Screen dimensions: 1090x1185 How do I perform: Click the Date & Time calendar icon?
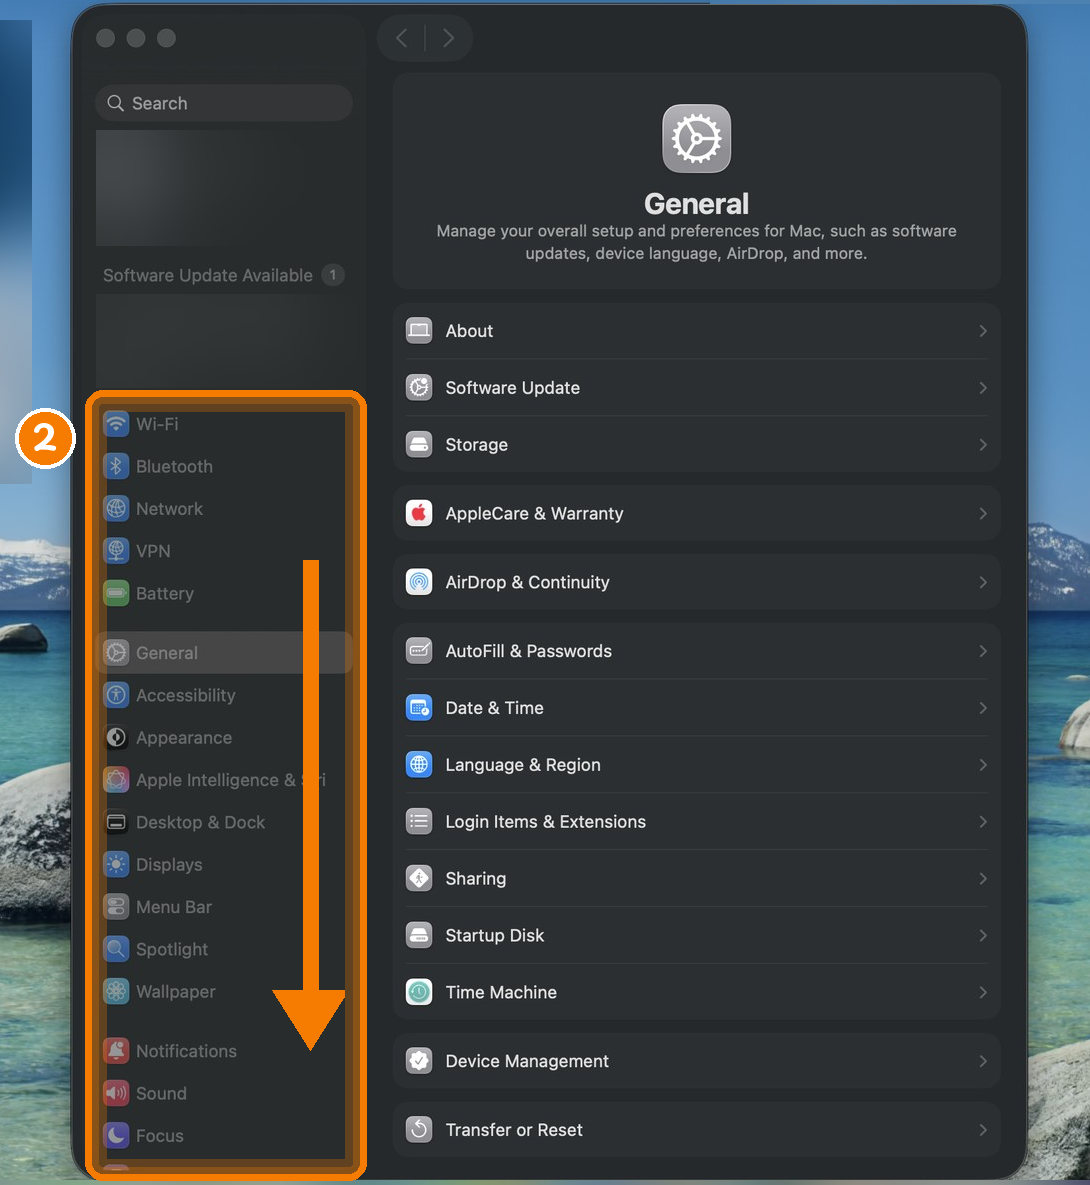click(419, 707)
